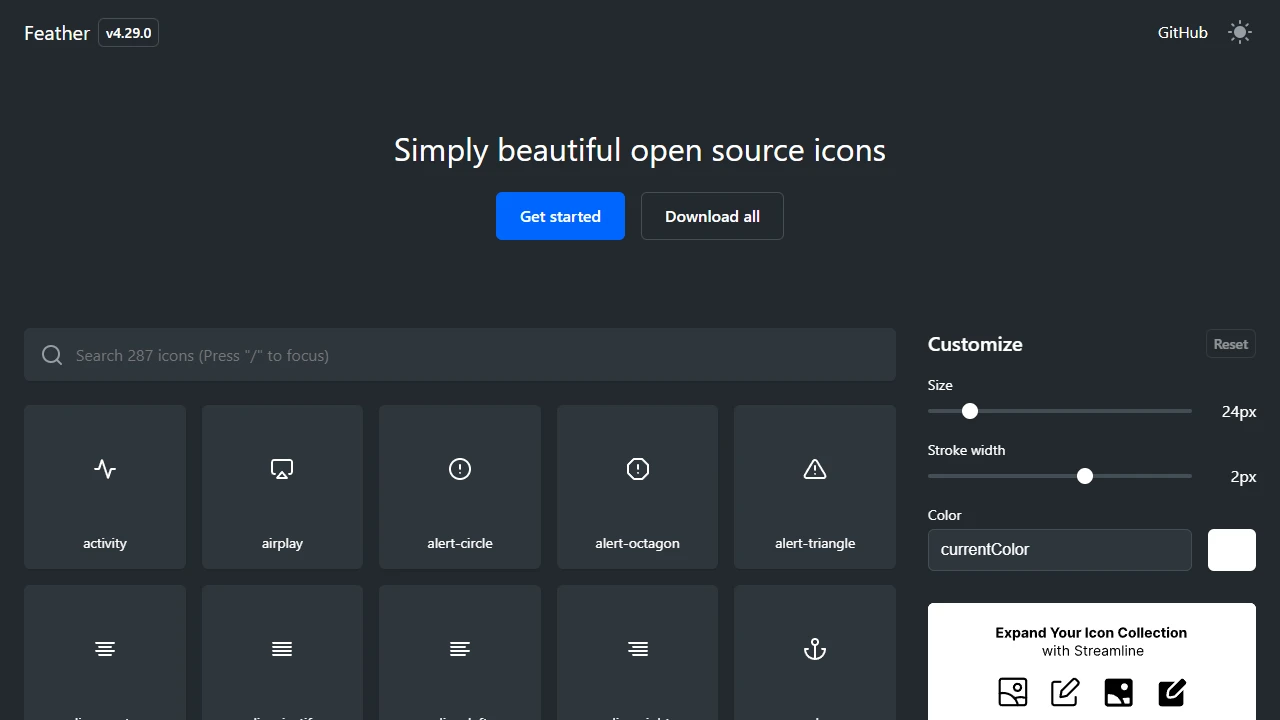Click the Stroke width slider handle
This screenshot has width=1280, height=720.
1085,476
